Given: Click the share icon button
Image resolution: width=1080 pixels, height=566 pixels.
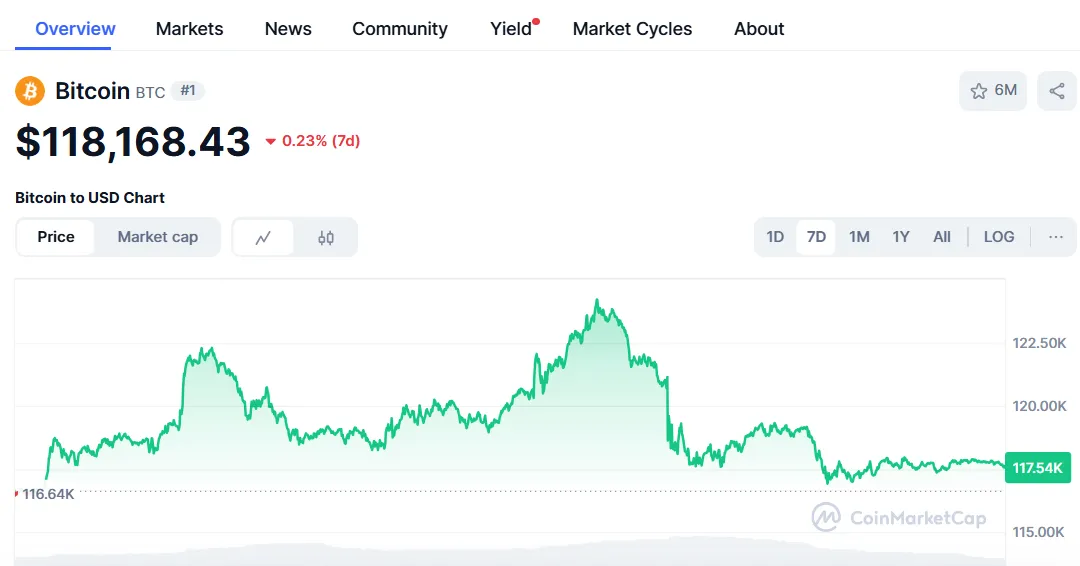Looking at the screenshot, I should [x=1056, y=91].
